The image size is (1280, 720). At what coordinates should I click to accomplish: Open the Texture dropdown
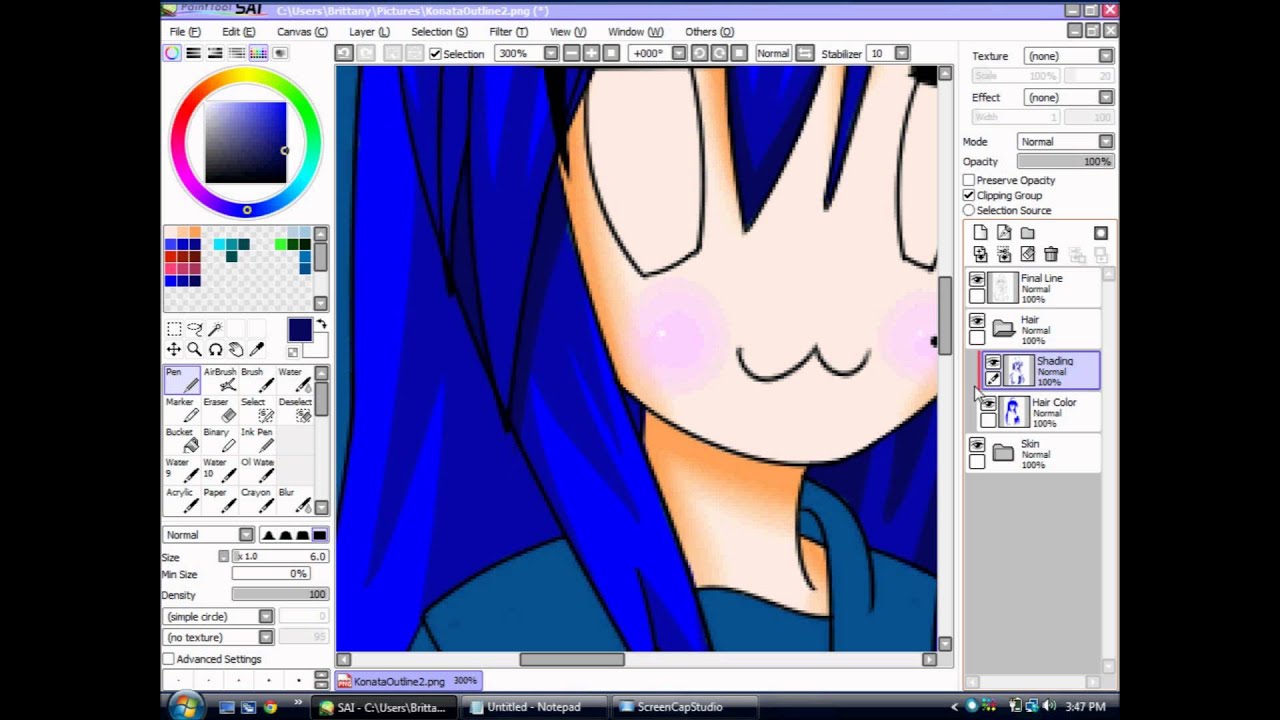pos(1106,56)
